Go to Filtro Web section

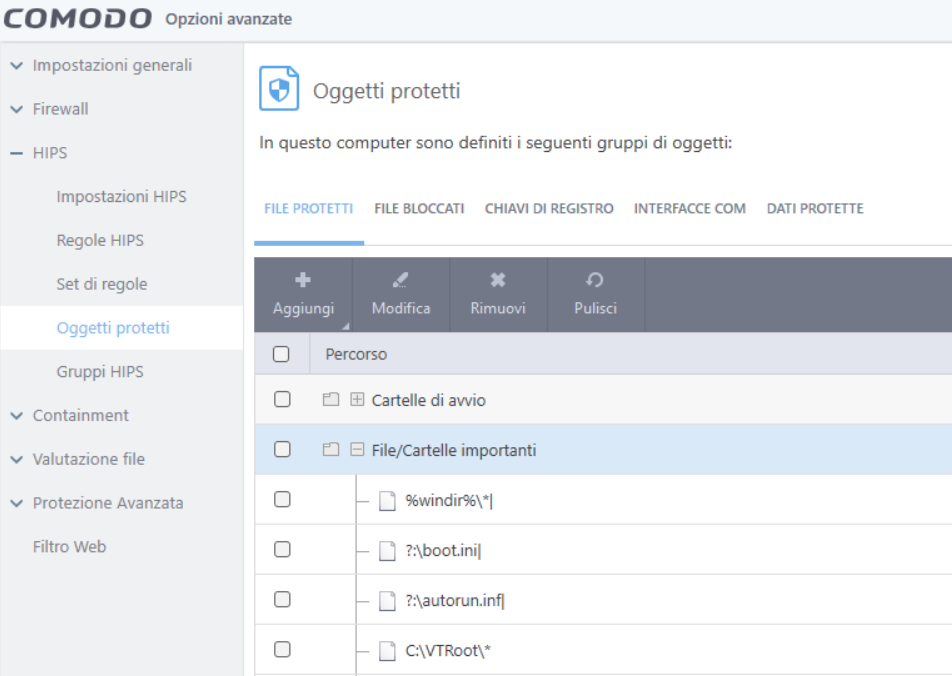(x=69, y=547)
